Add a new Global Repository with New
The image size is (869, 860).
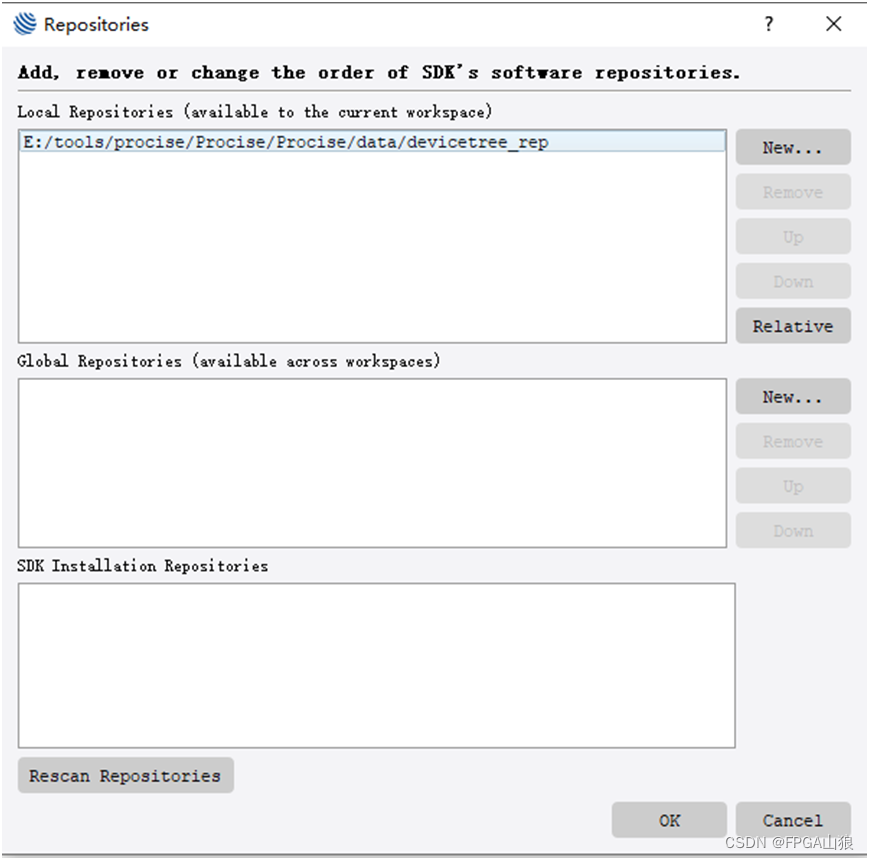click(x=792, y=396)
